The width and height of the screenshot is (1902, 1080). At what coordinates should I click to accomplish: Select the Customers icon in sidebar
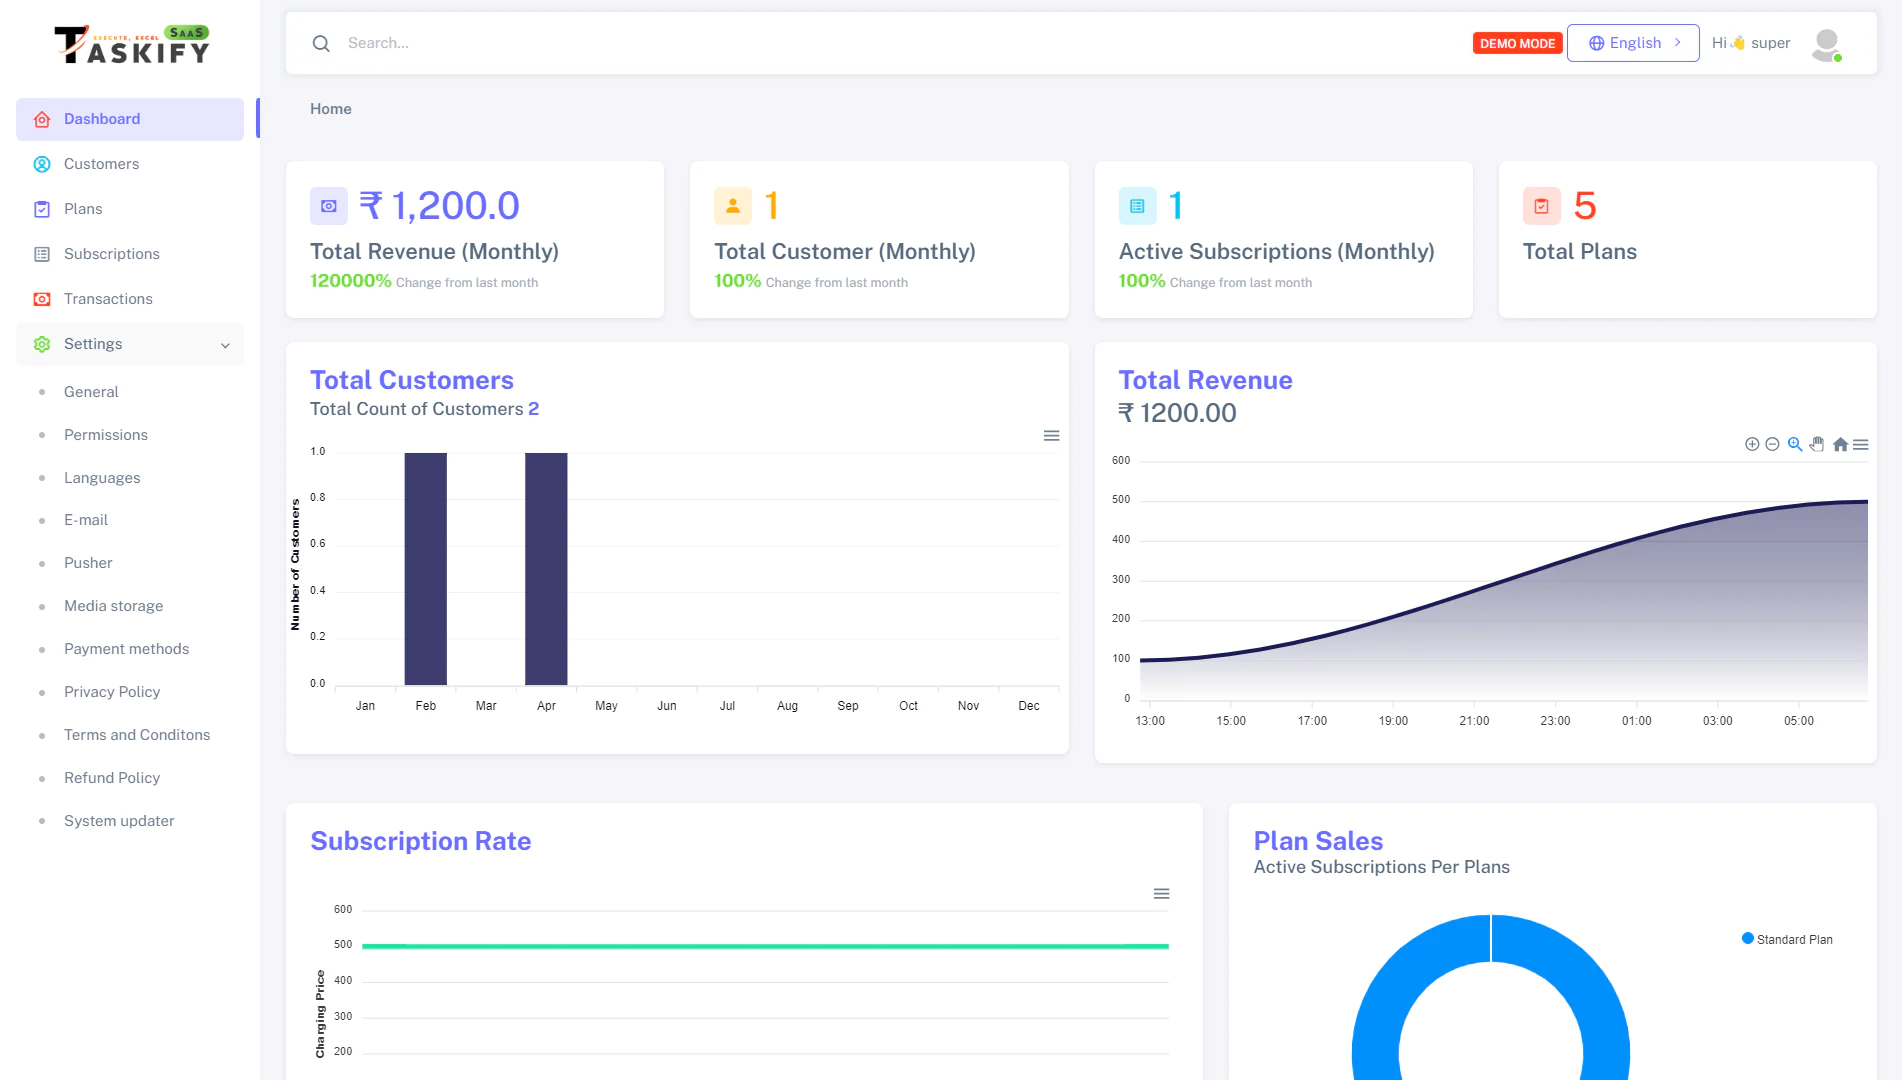point(41,164)
